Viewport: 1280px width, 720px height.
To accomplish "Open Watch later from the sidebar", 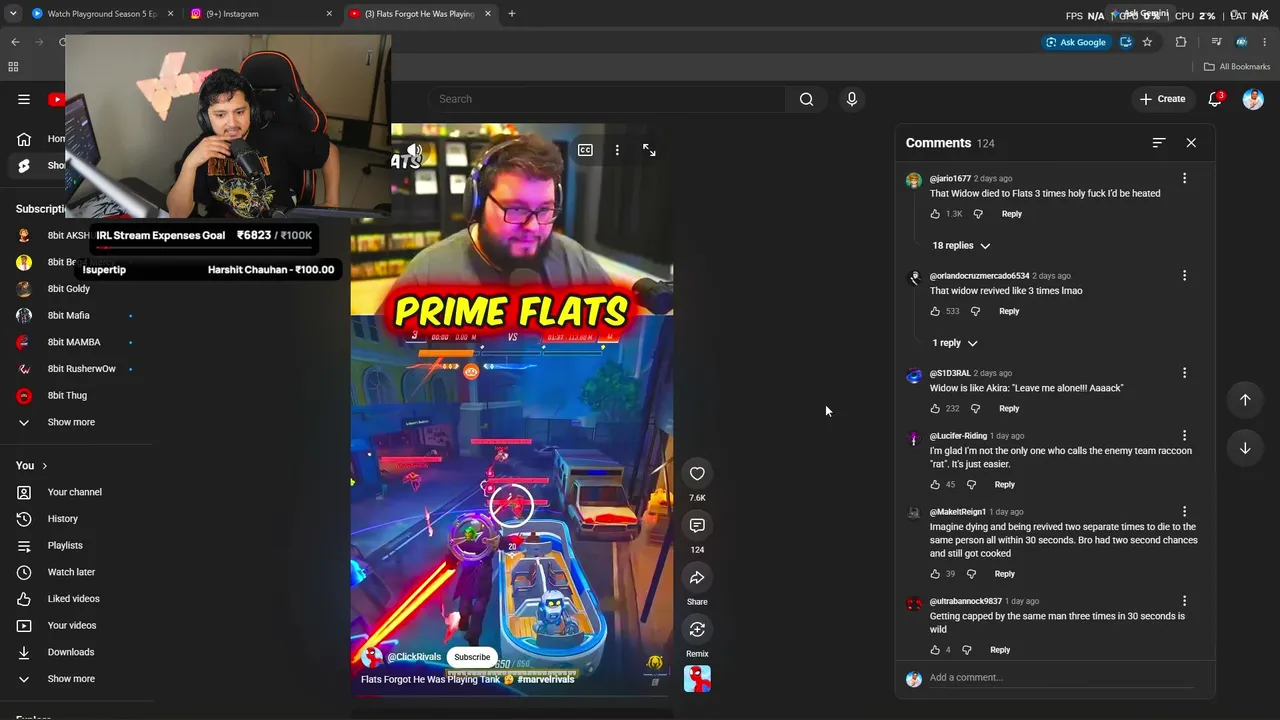I will 71,572.
